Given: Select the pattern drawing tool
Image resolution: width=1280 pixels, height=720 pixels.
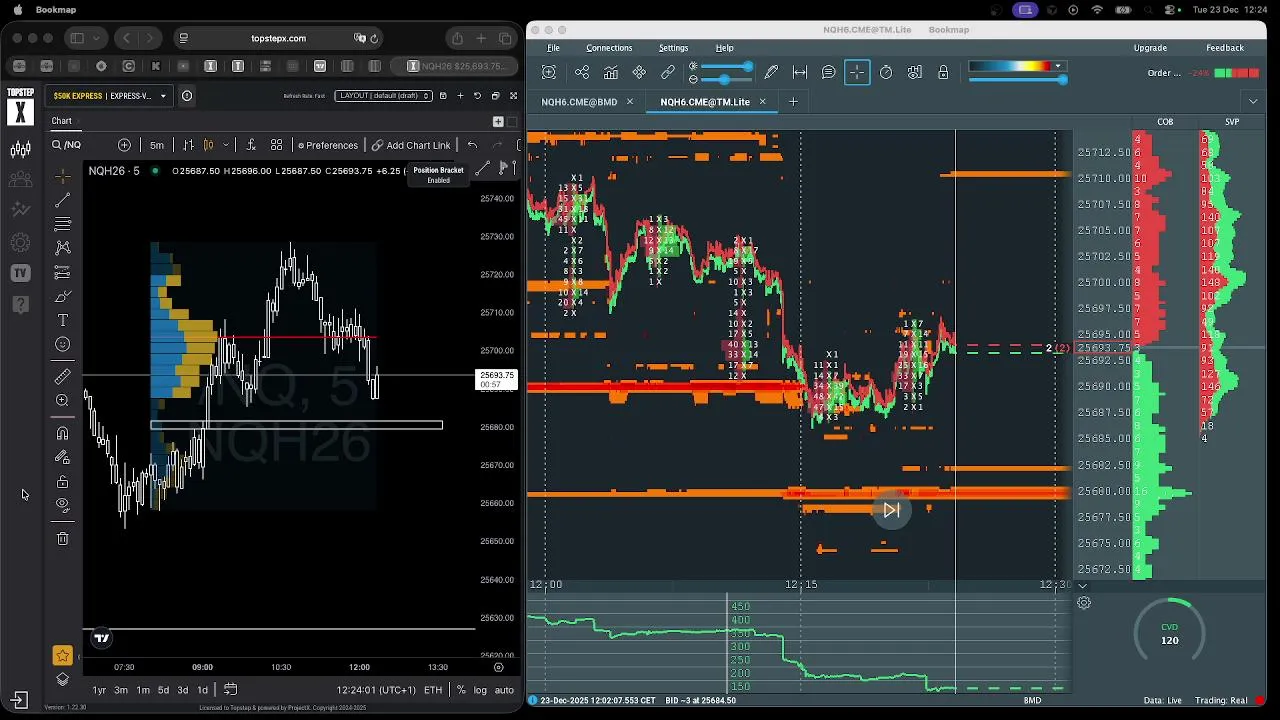Looking at the screenshot, I should pyautogui.click(x=62, y=247).
